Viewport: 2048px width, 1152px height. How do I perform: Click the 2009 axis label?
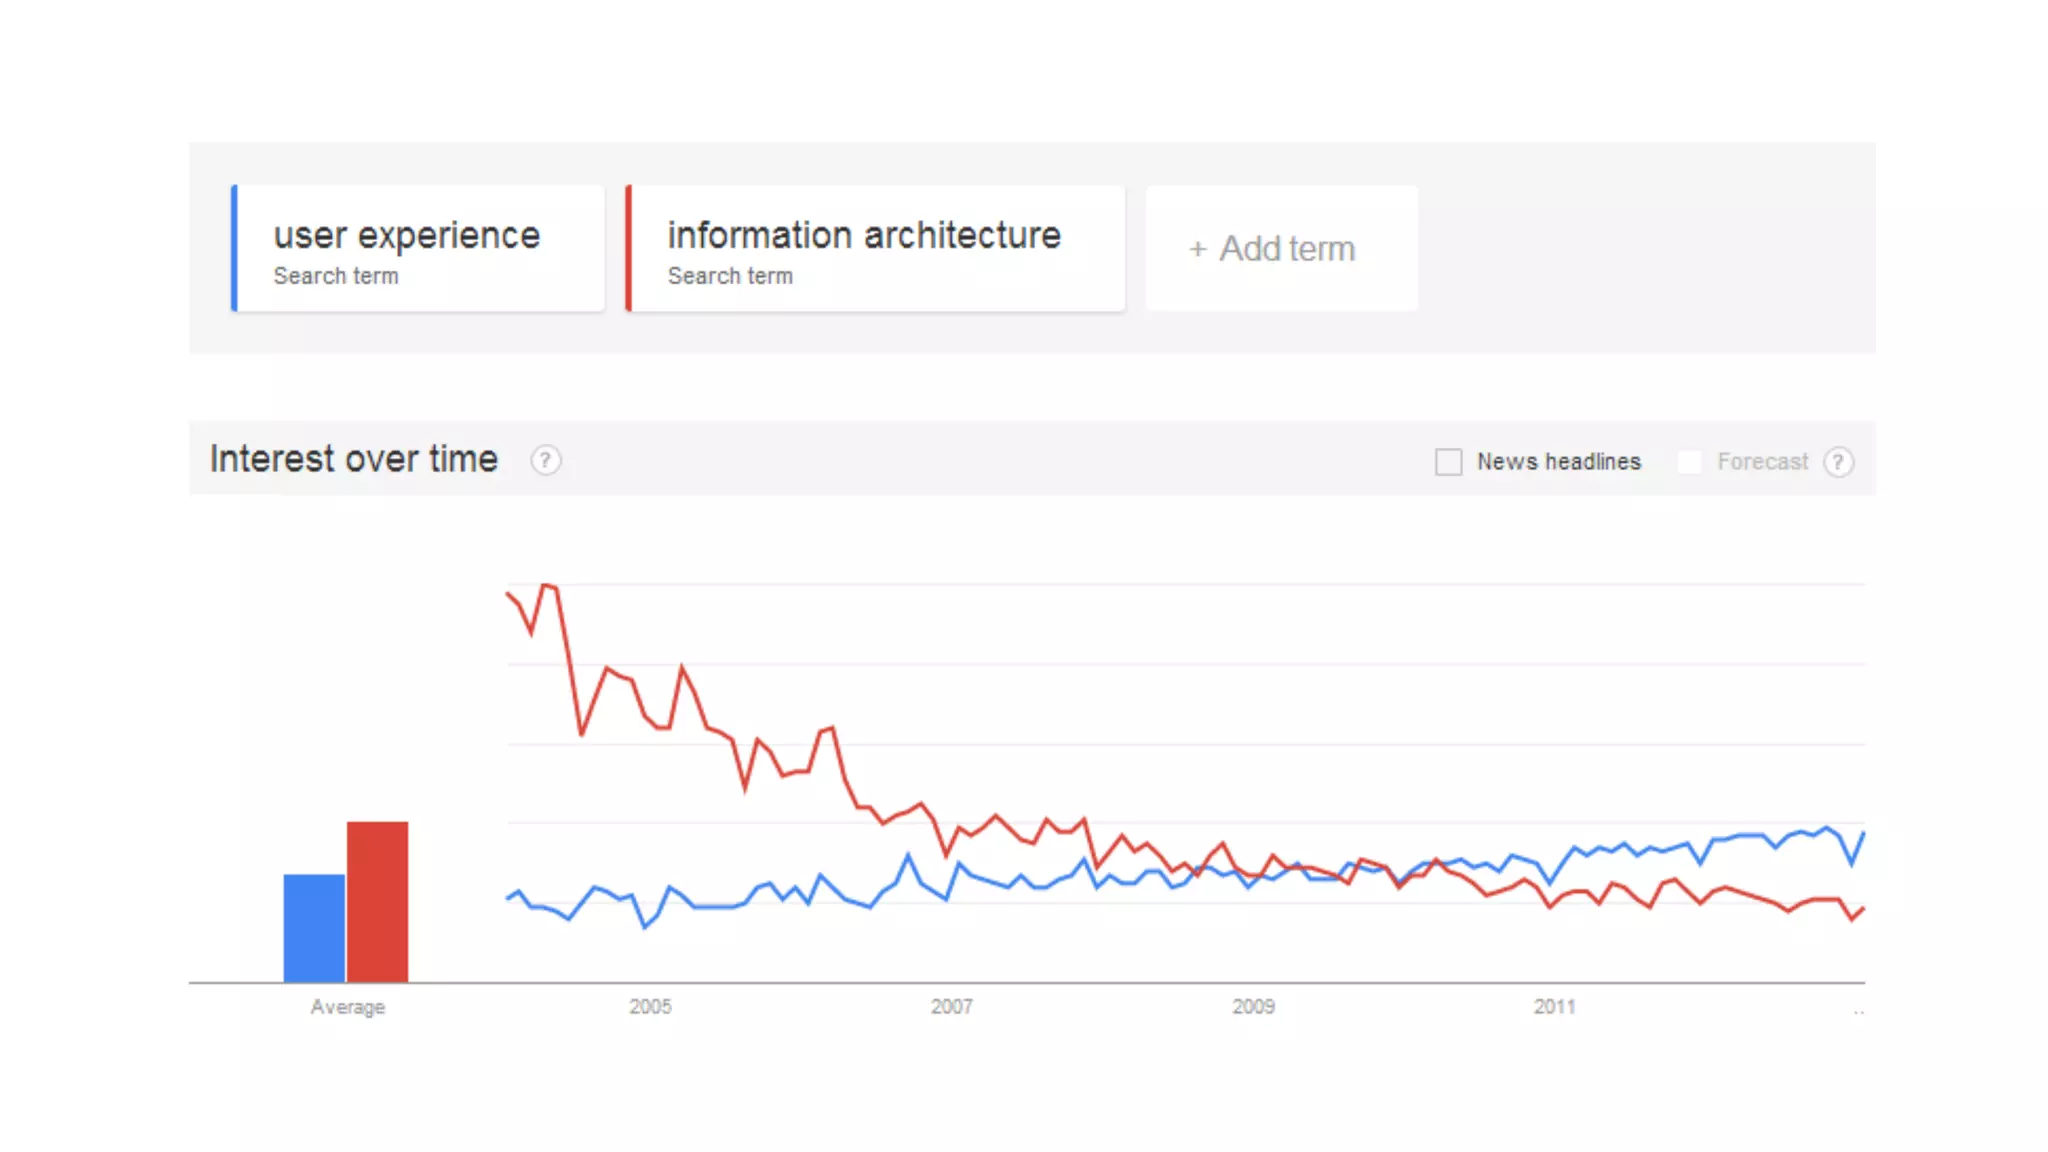[1253, 1007]
